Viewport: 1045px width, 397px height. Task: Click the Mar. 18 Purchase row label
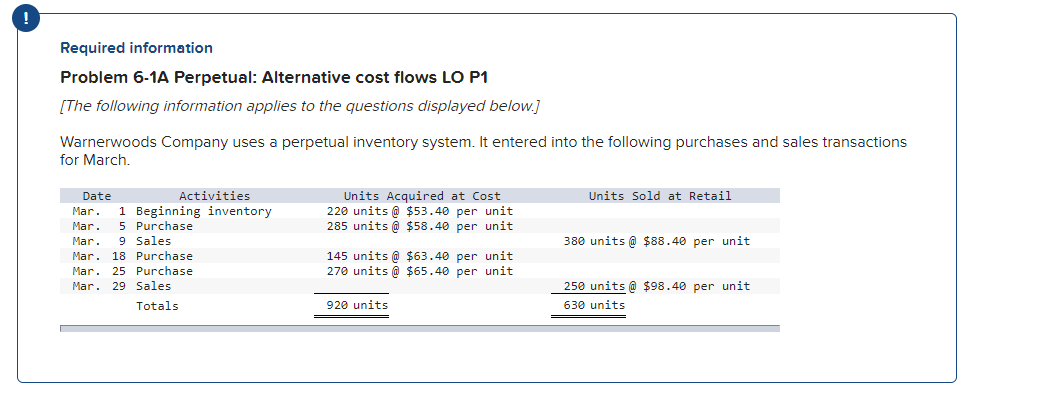pyautogui.click(x=164, y=256)
